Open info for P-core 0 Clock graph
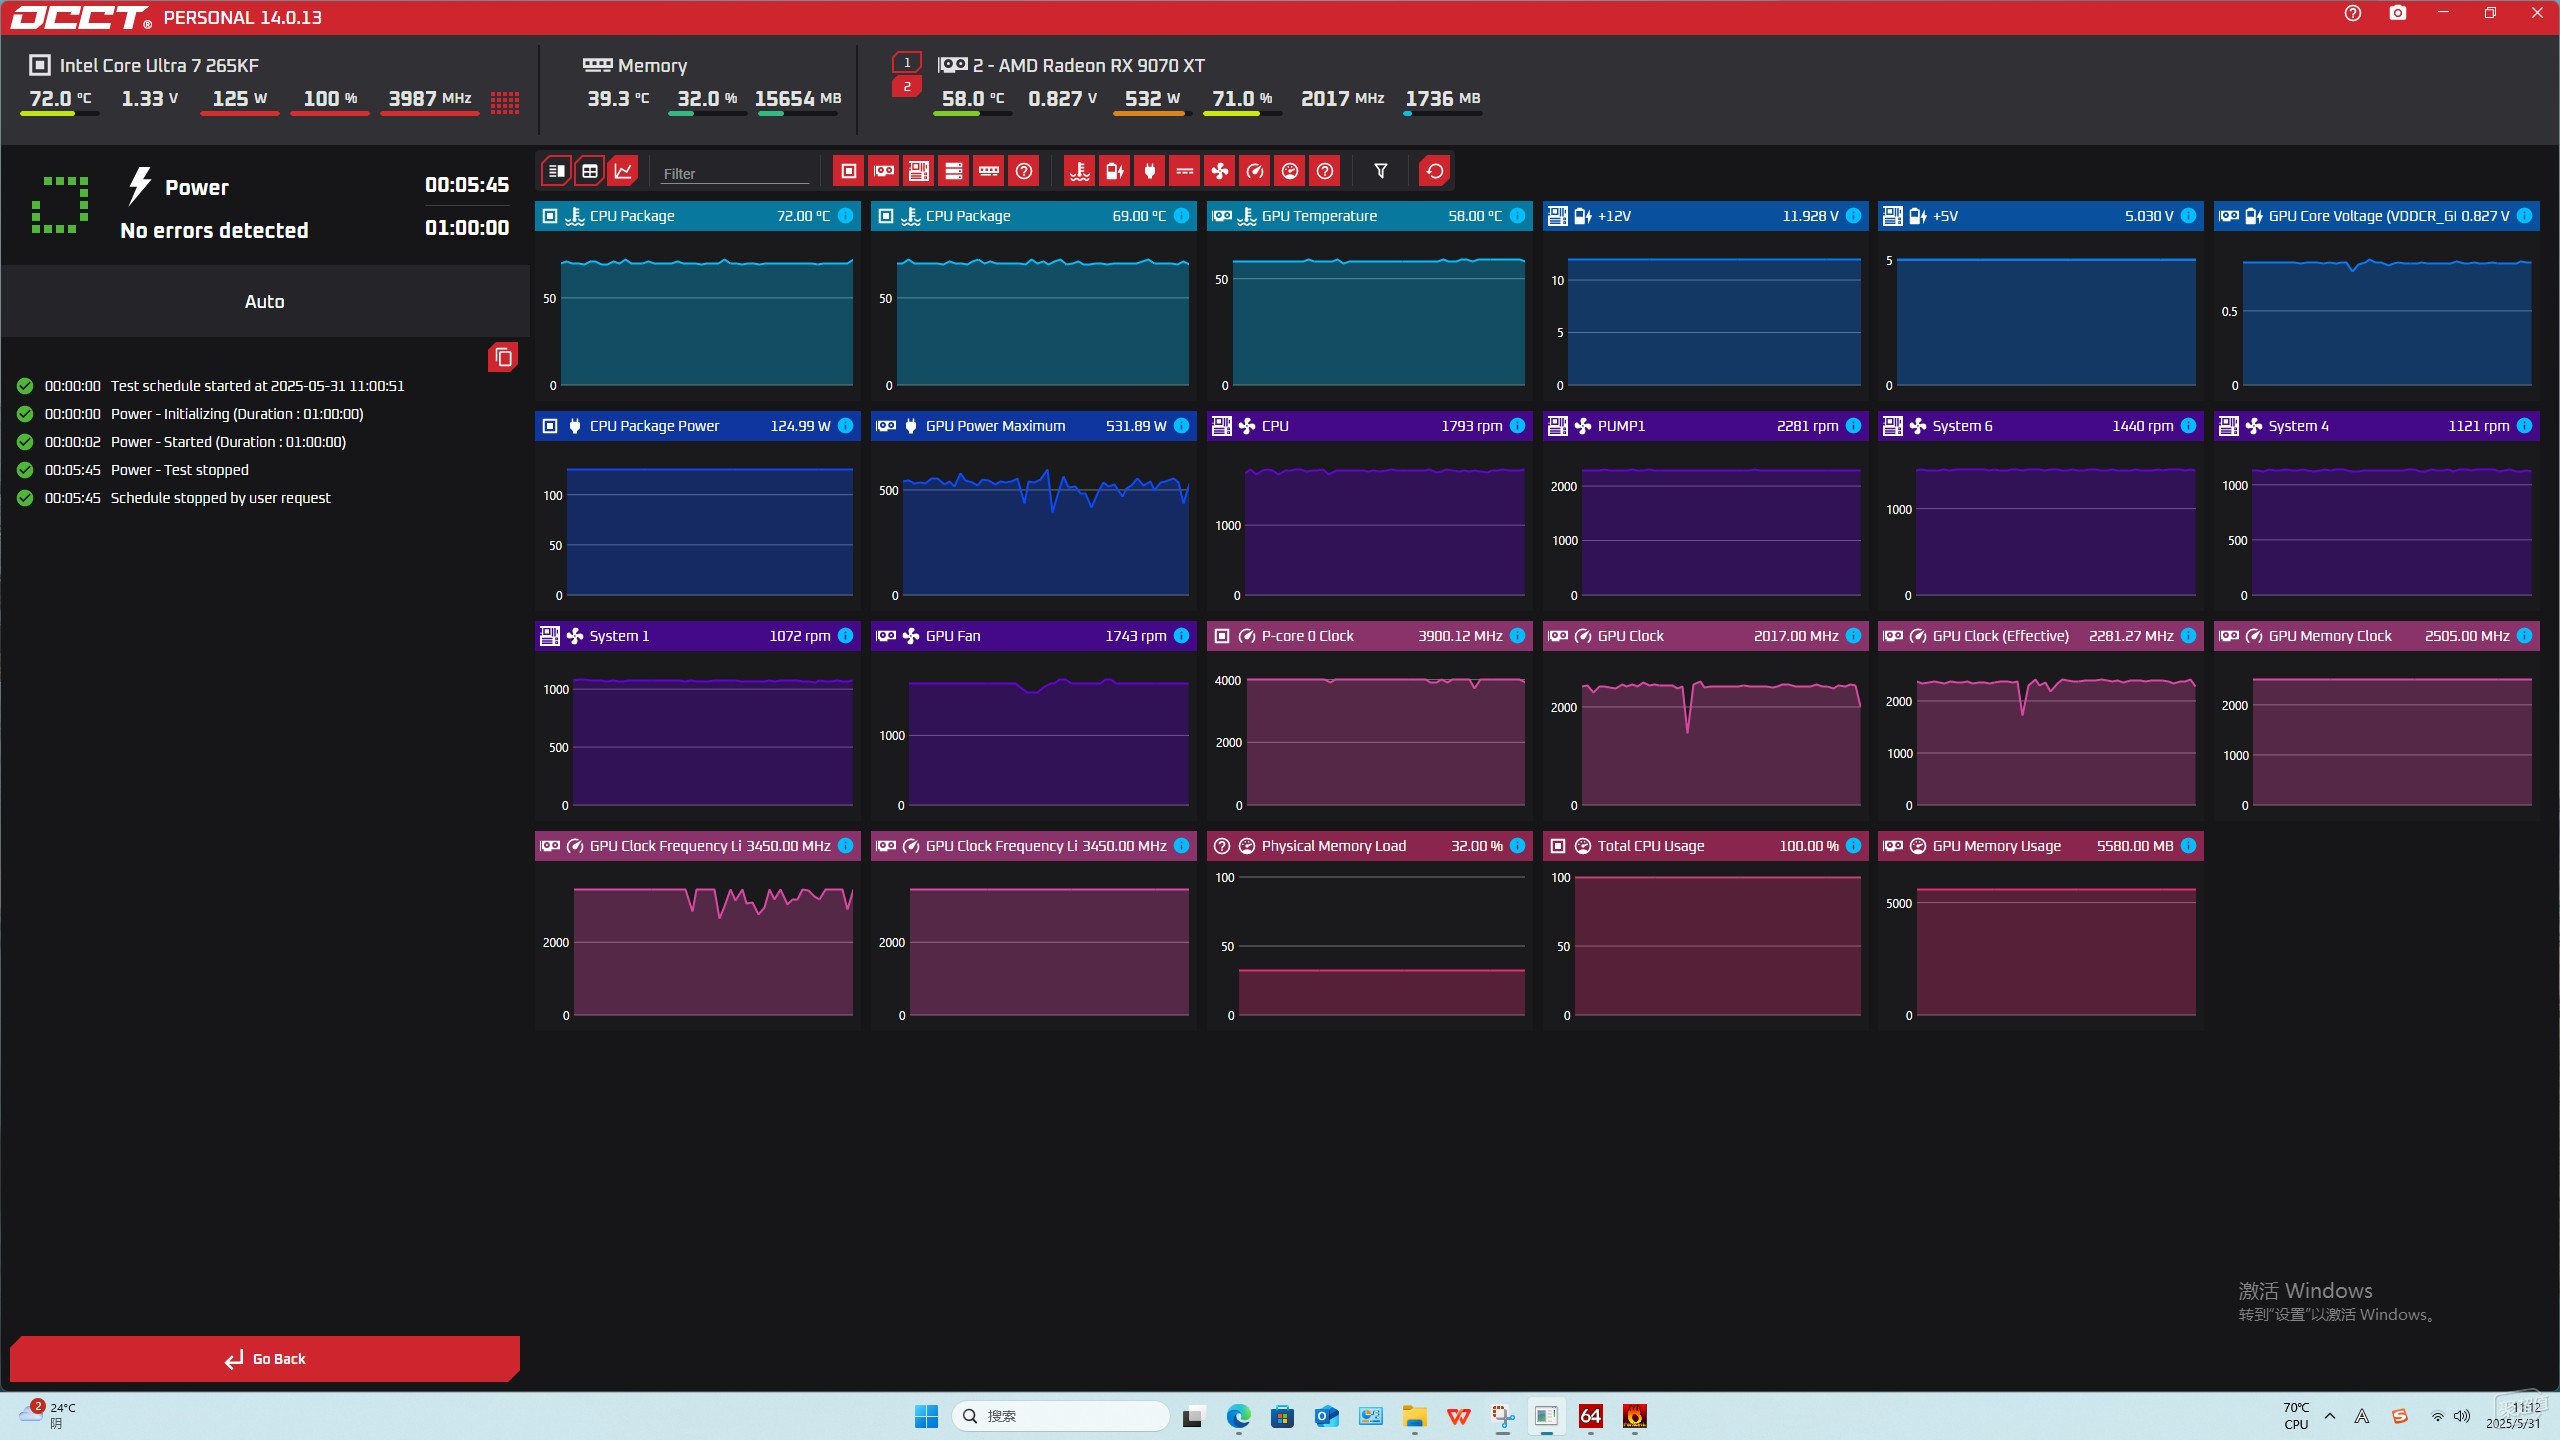 [x=1518, y=636]
